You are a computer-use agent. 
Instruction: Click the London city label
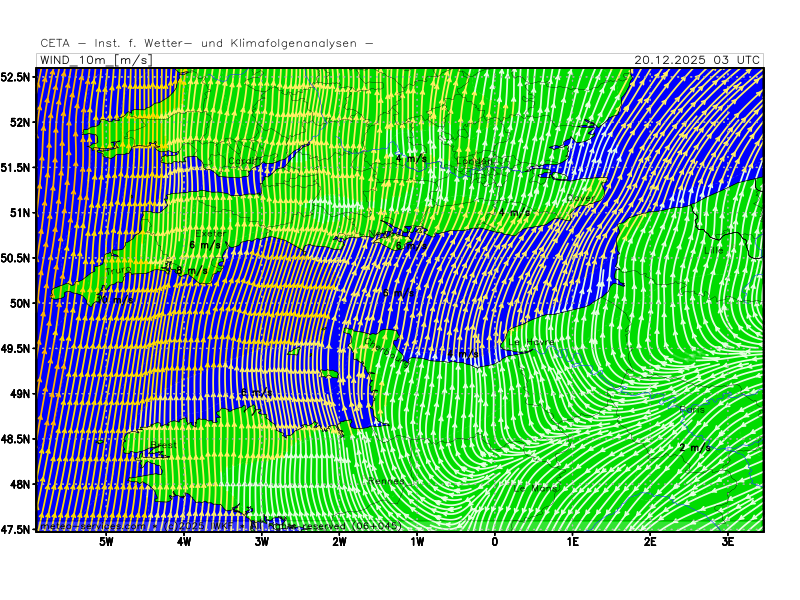tap(474, 161)
